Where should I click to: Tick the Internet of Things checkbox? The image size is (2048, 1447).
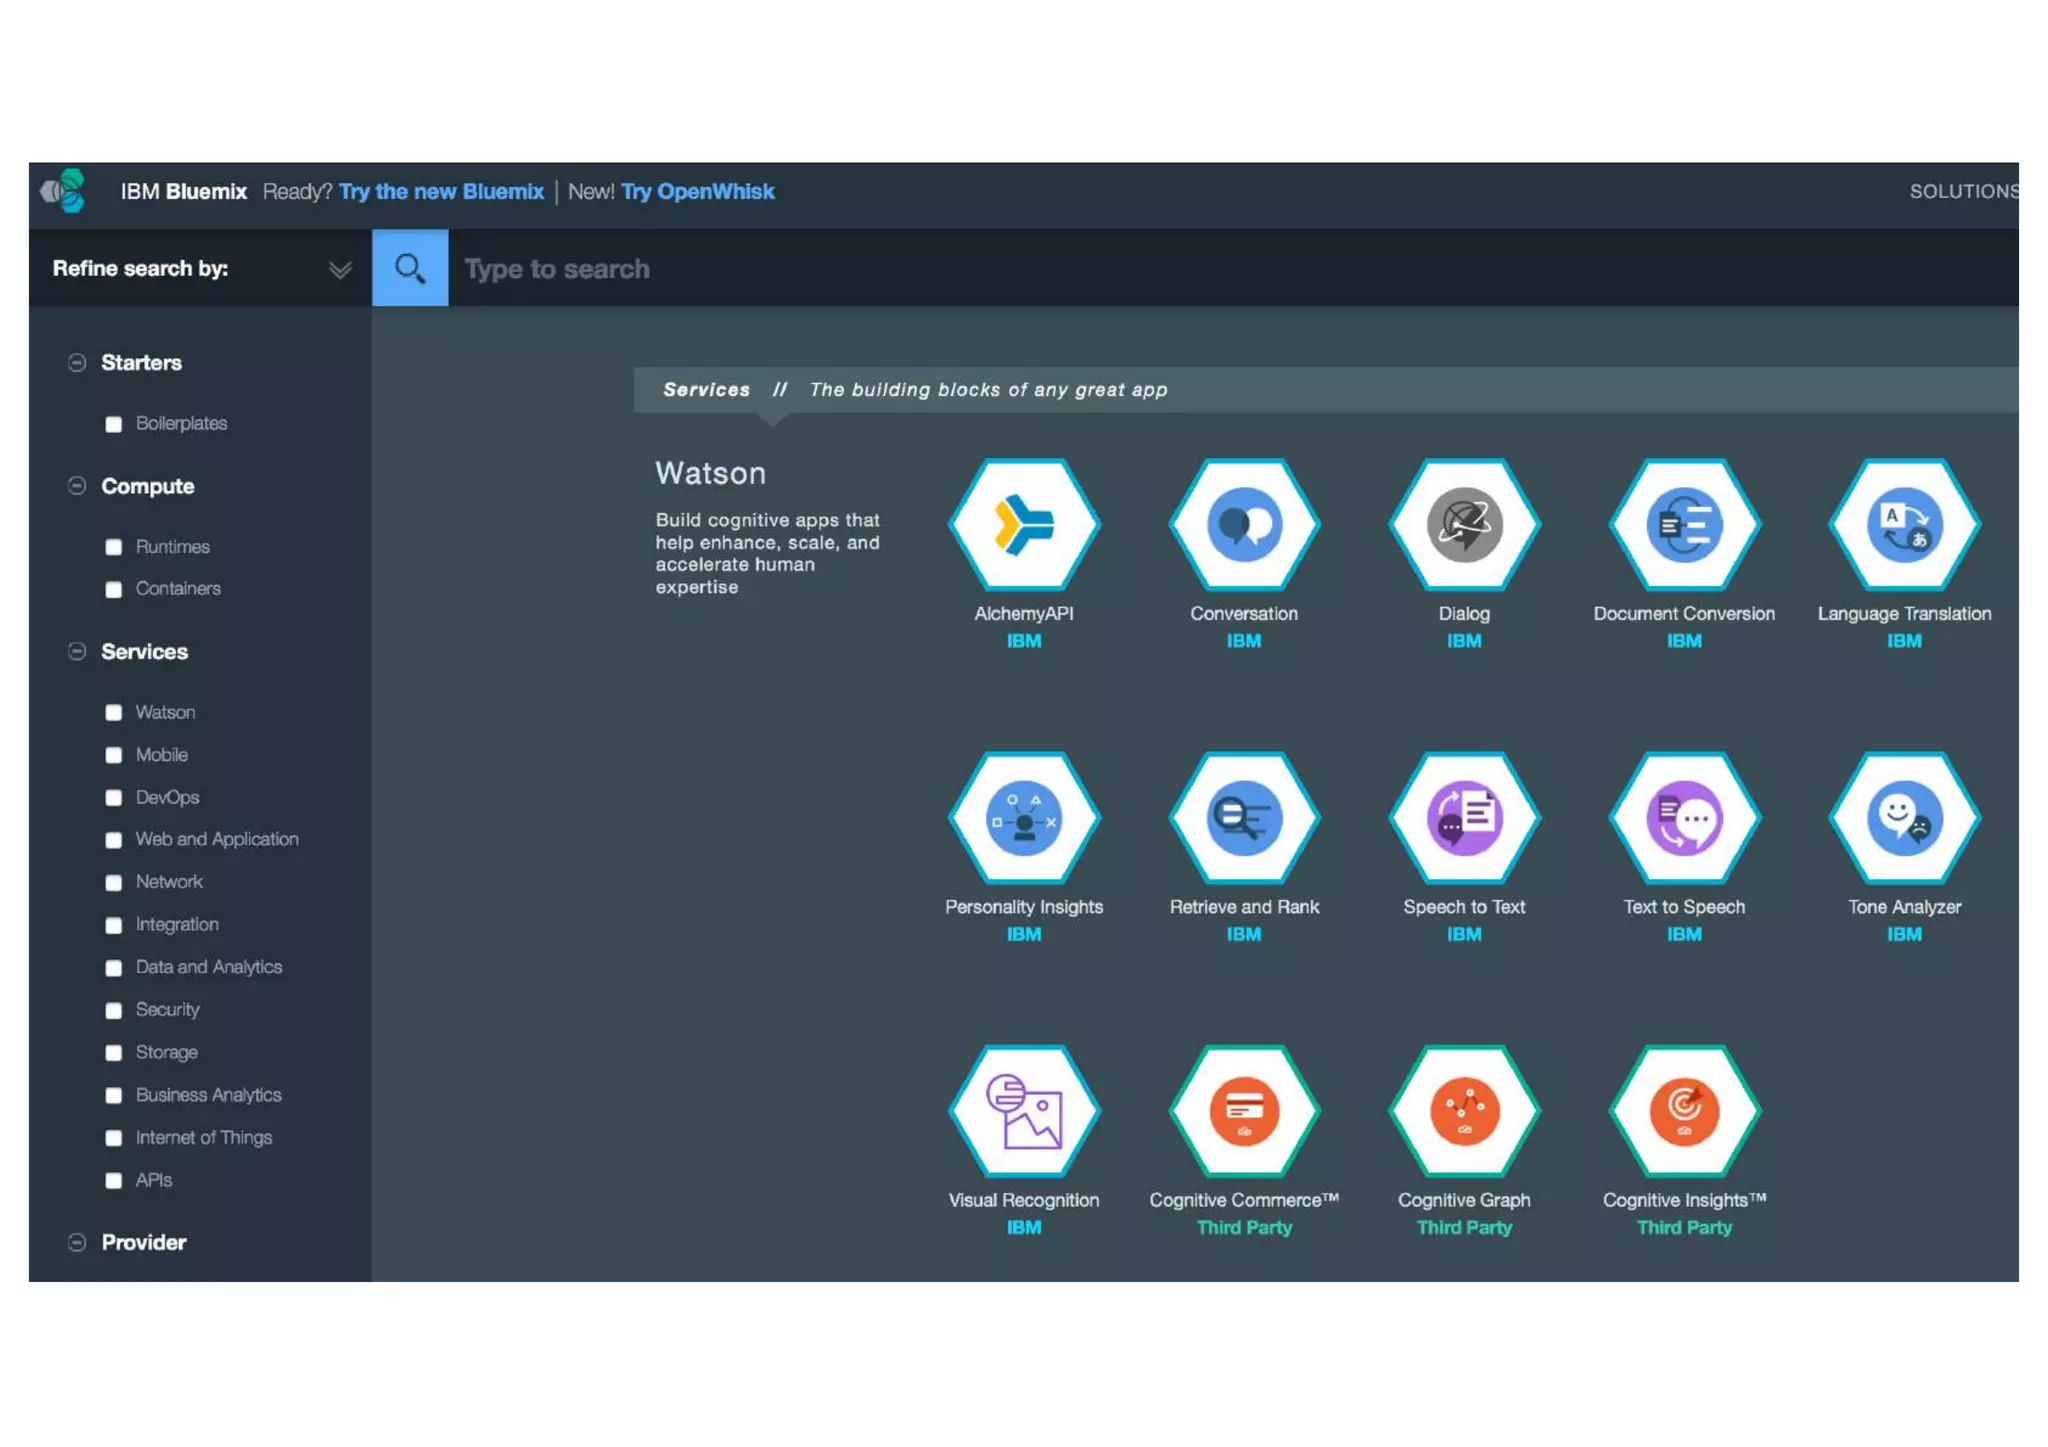click(114, 1138)
